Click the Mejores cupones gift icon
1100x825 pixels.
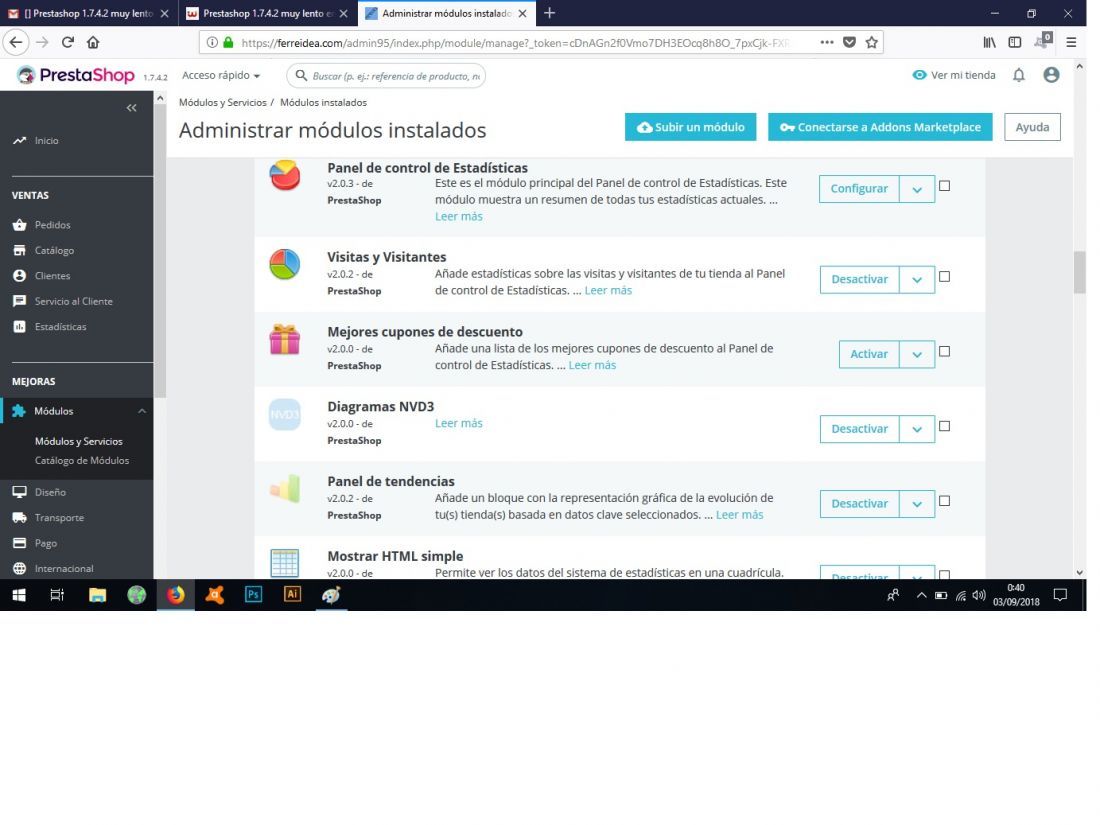pos(285,340)
